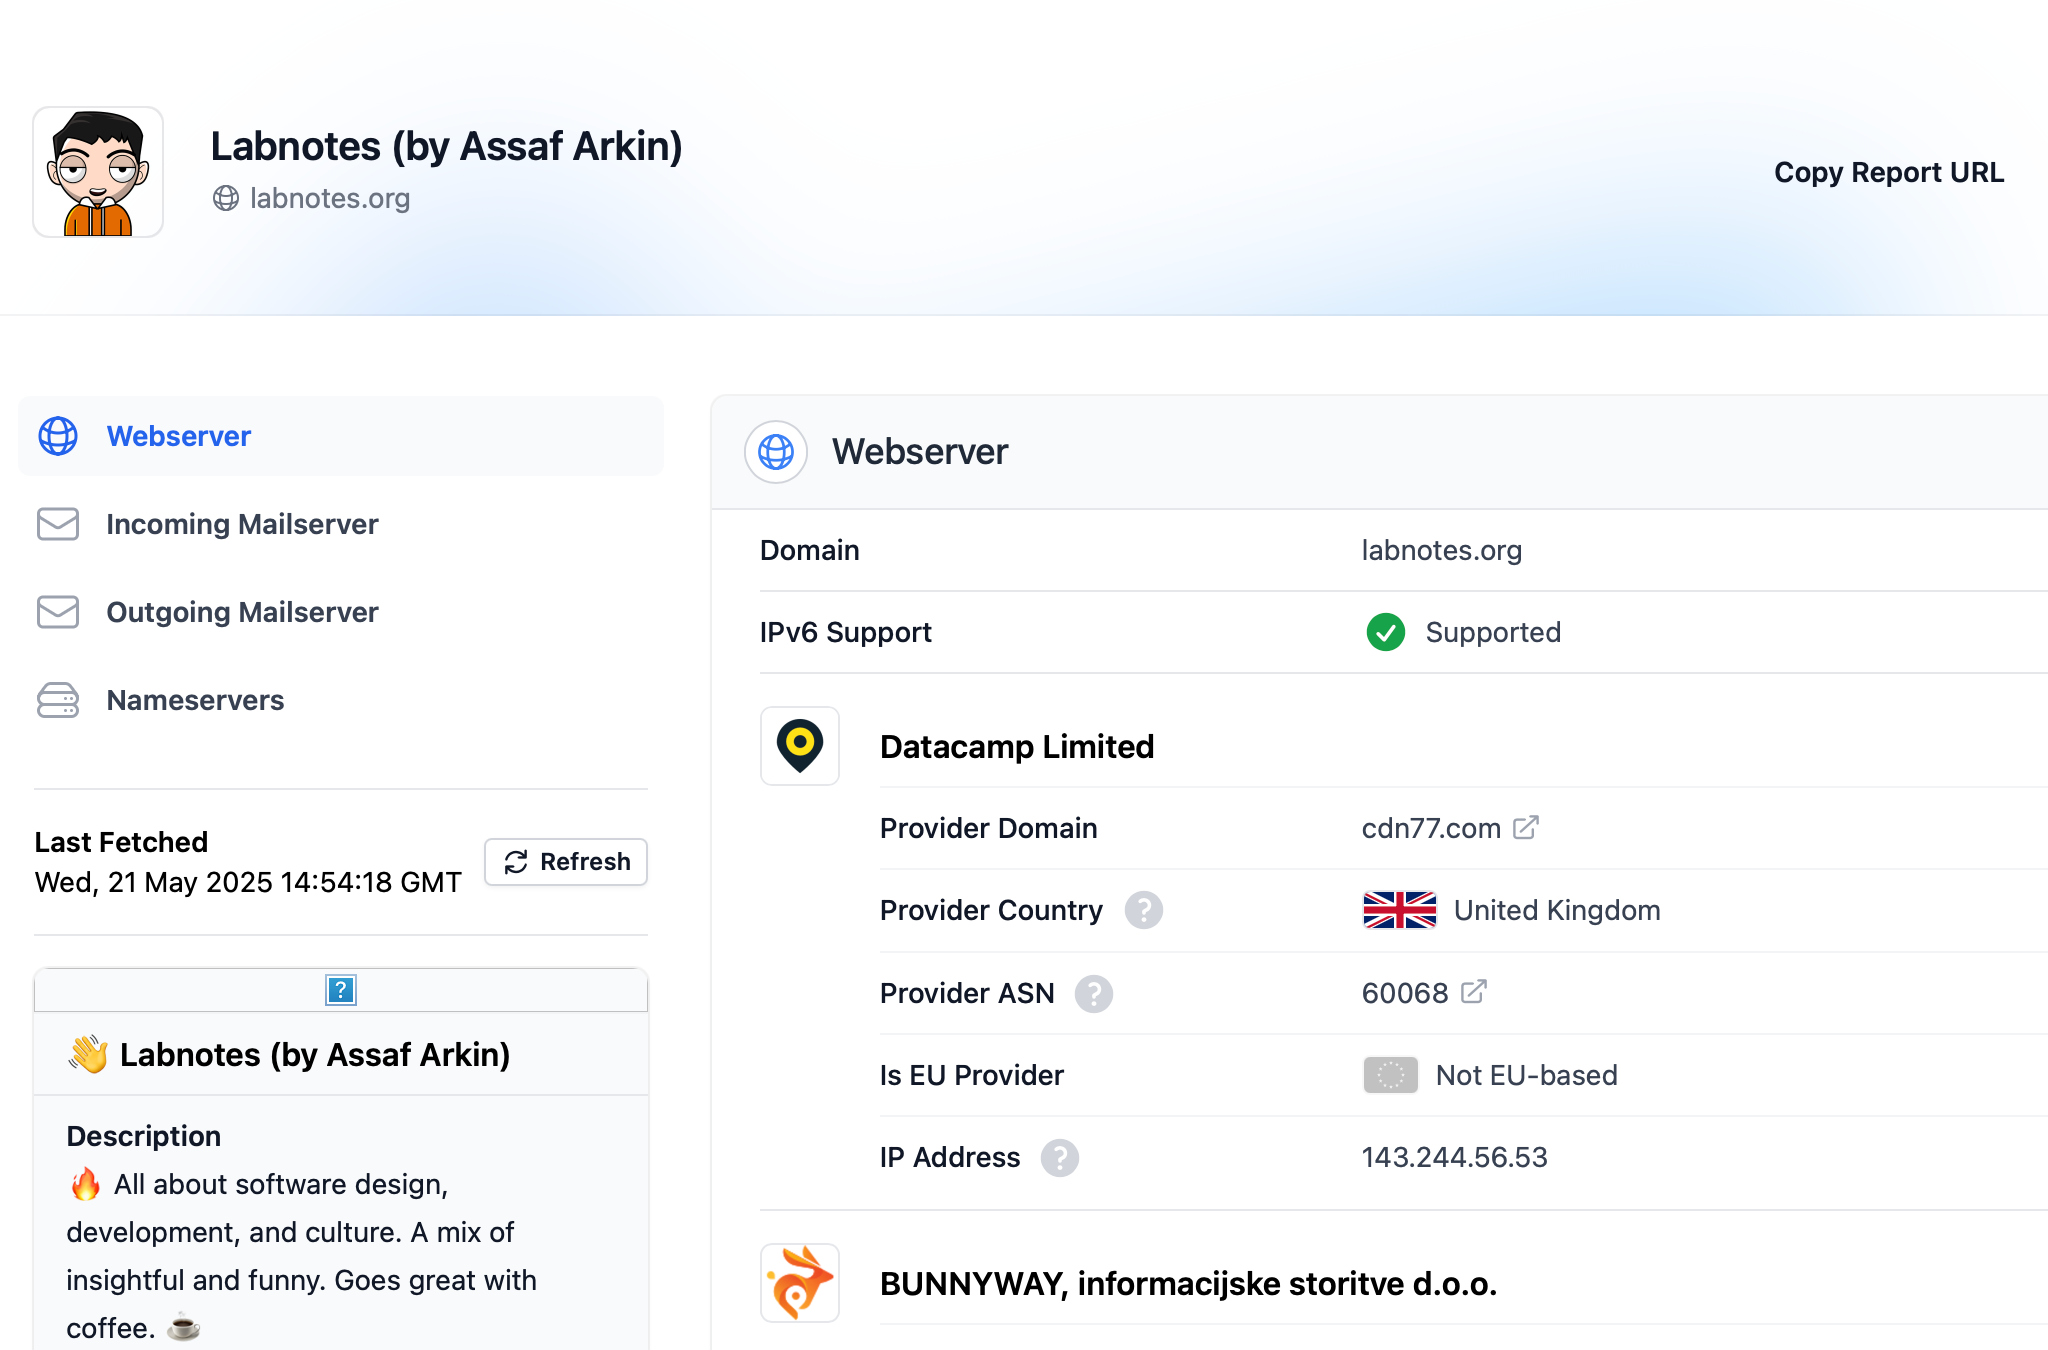Click the Webserver panel header globe icon
2048x1350 pixels.
coord(776,452)
